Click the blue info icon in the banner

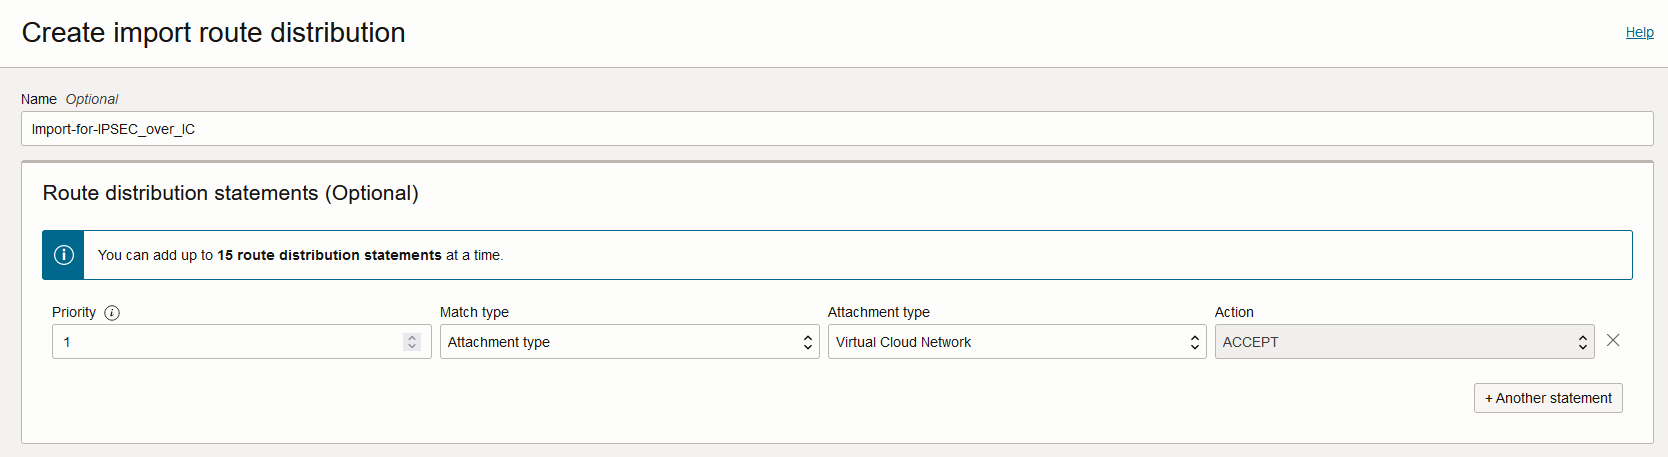(64, 255)
